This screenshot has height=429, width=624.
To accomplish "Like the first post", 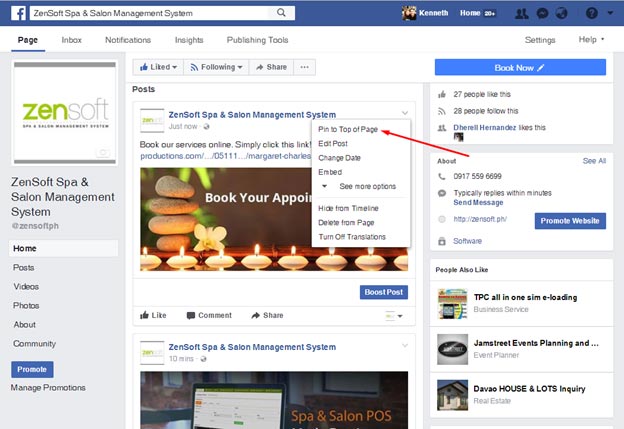I will 153,315.
